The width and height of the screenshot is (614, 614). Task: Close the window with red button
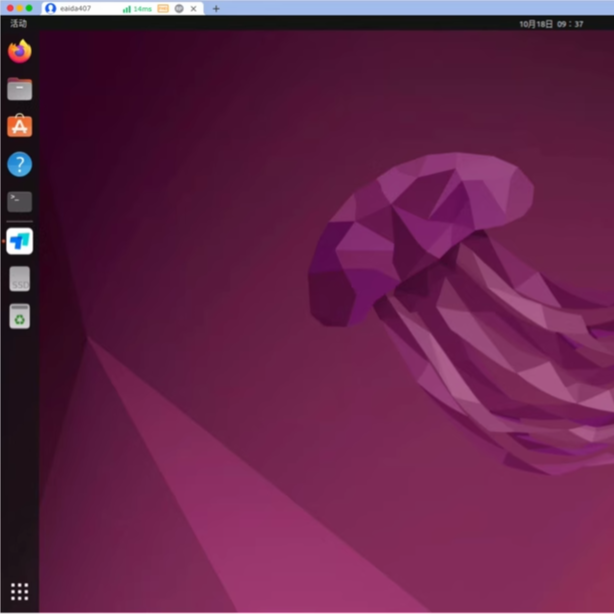click(10, 8)
